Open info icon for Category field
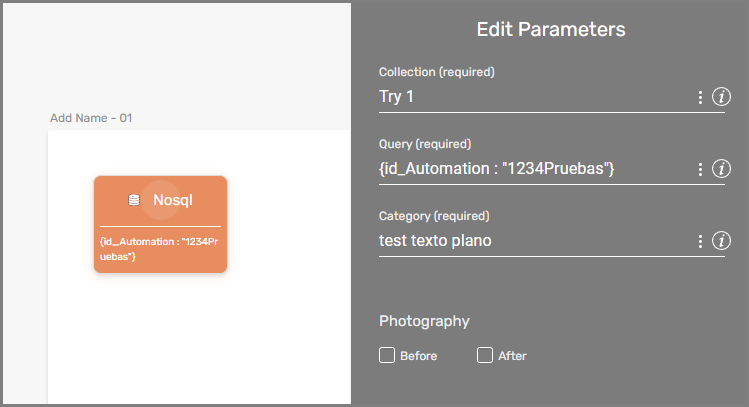The width and height of the screenshot is (749, 407). point(721,241)
